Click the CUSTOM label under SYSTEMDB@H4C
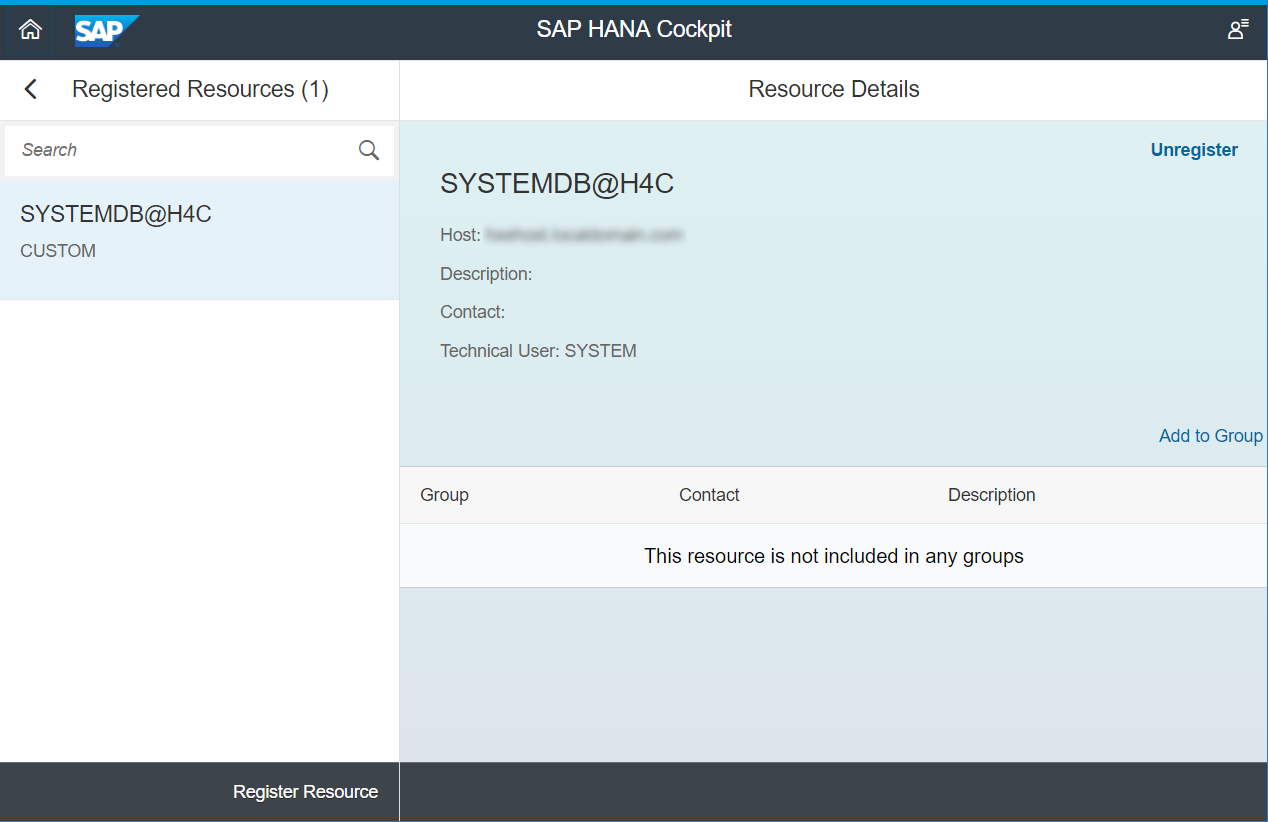 point(57,250)
